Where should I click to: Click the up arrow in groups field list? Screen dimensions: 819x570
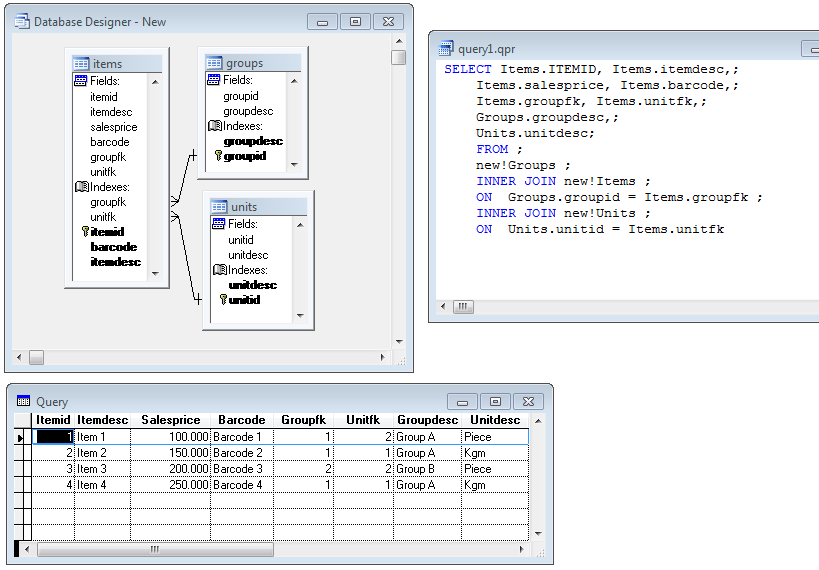point(294,81)
